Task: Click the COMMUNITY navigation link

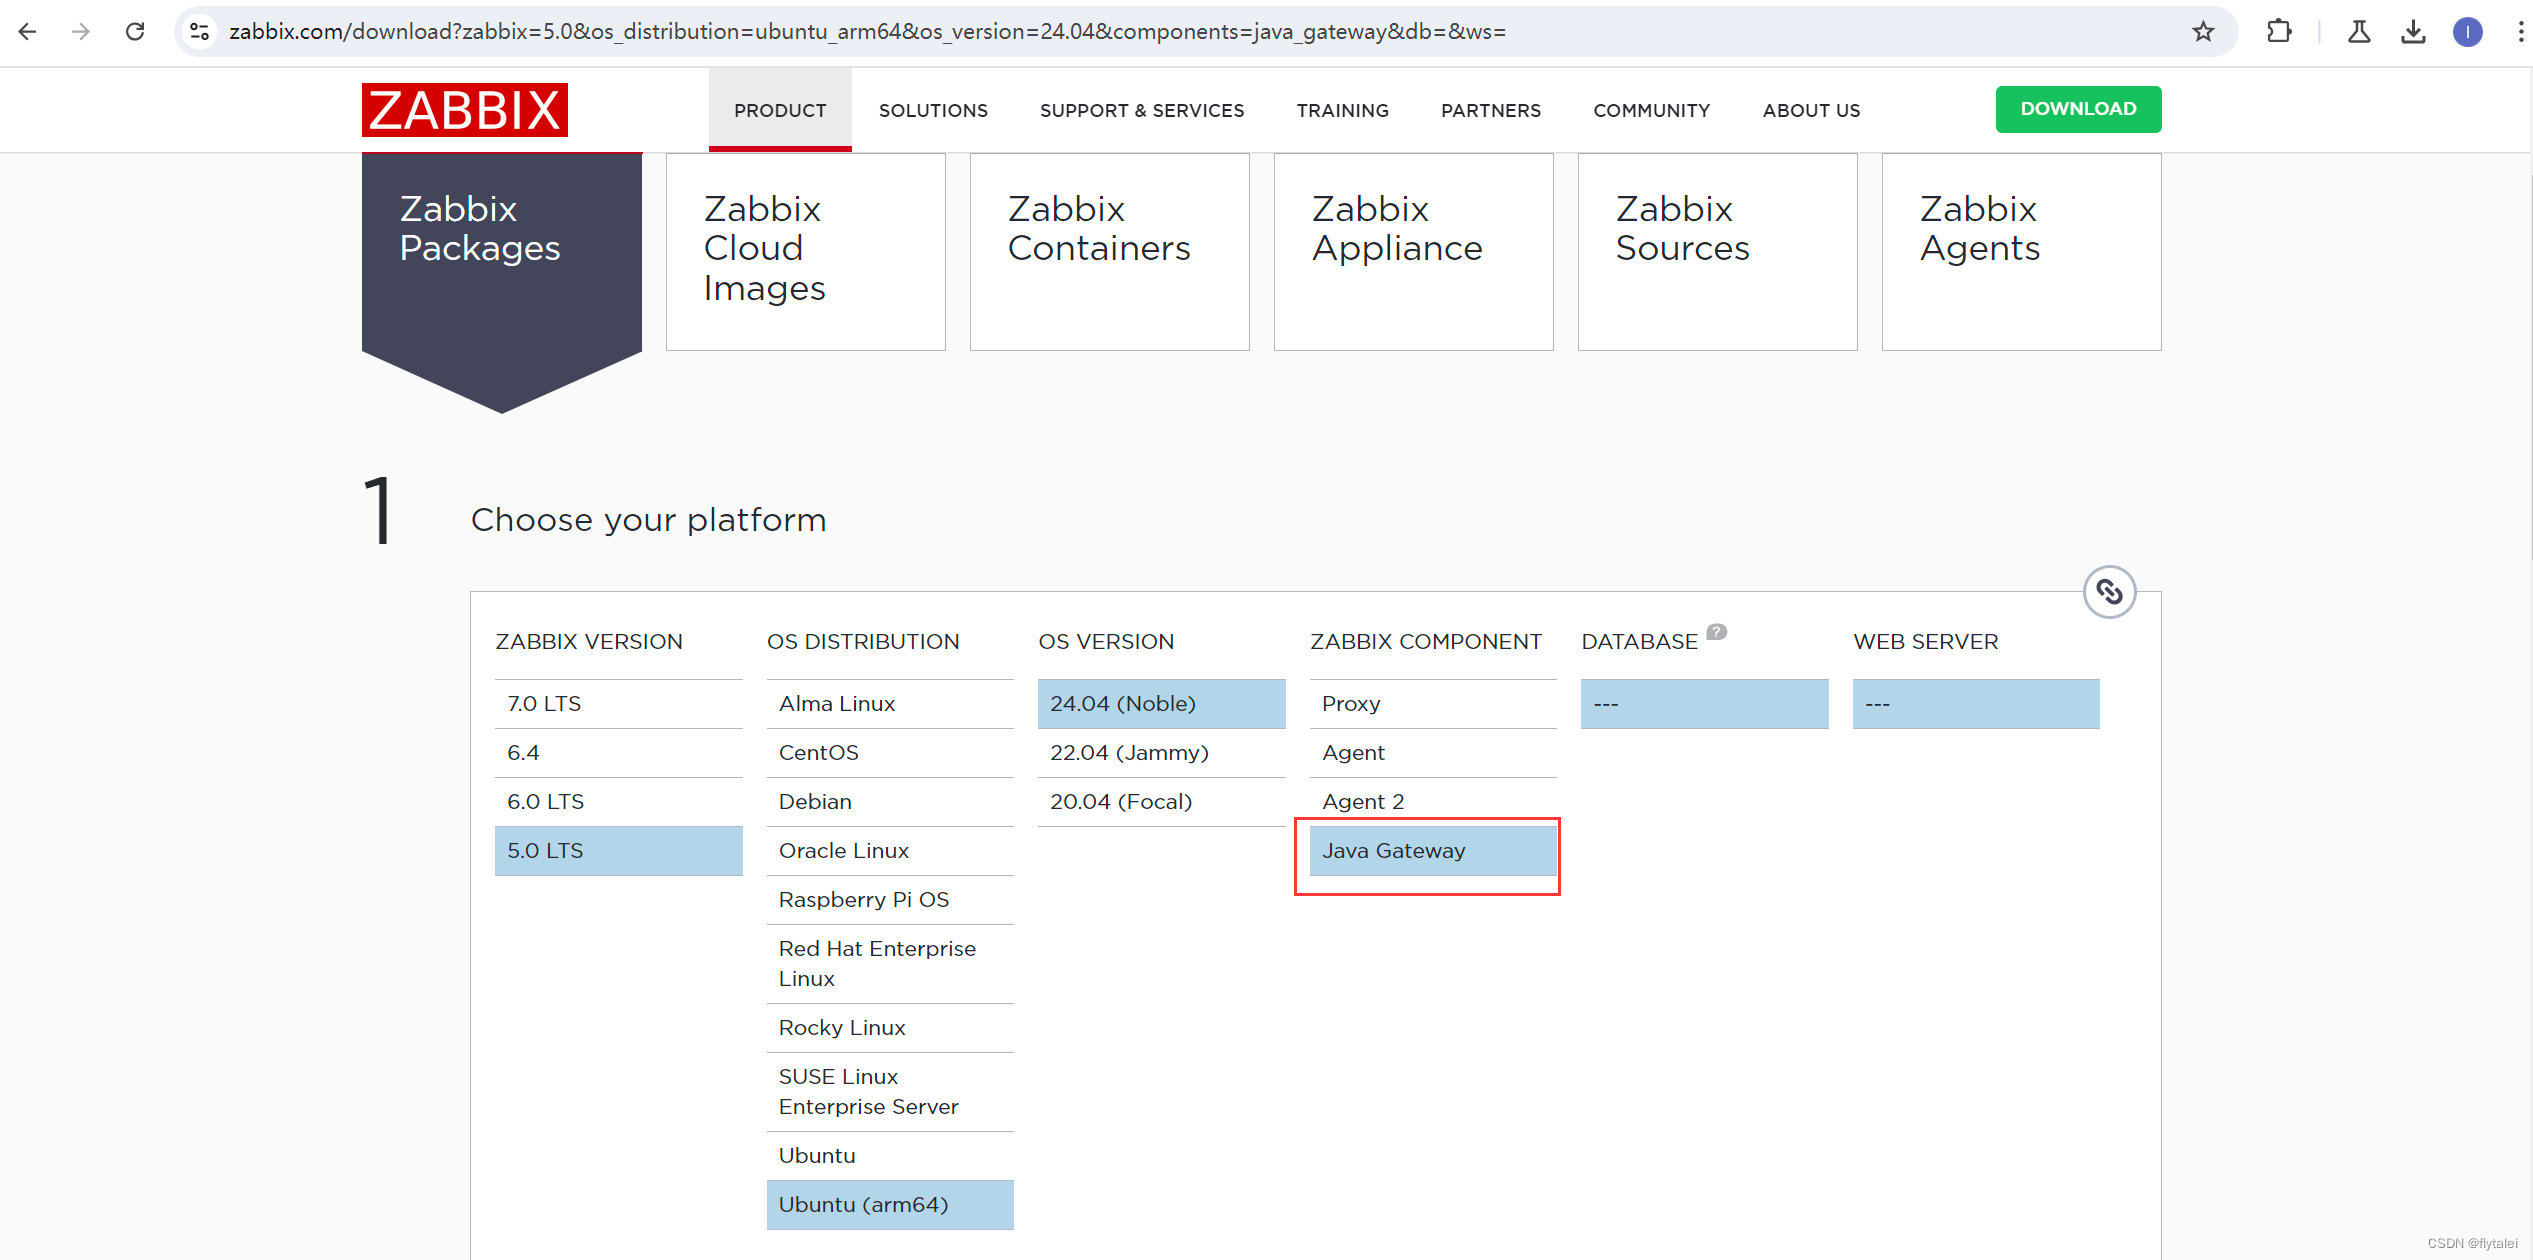Action: point(1649,110)
